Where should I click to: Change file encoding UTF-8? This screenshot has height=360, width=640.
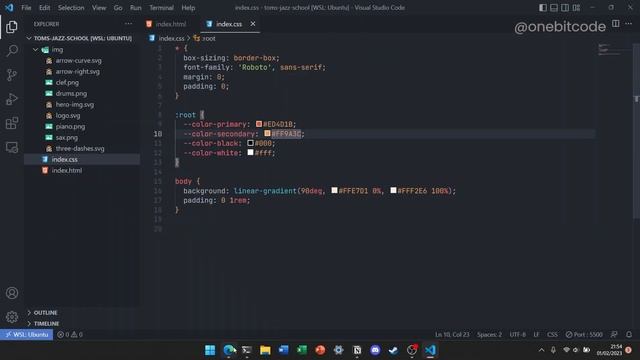click(518, 334)
